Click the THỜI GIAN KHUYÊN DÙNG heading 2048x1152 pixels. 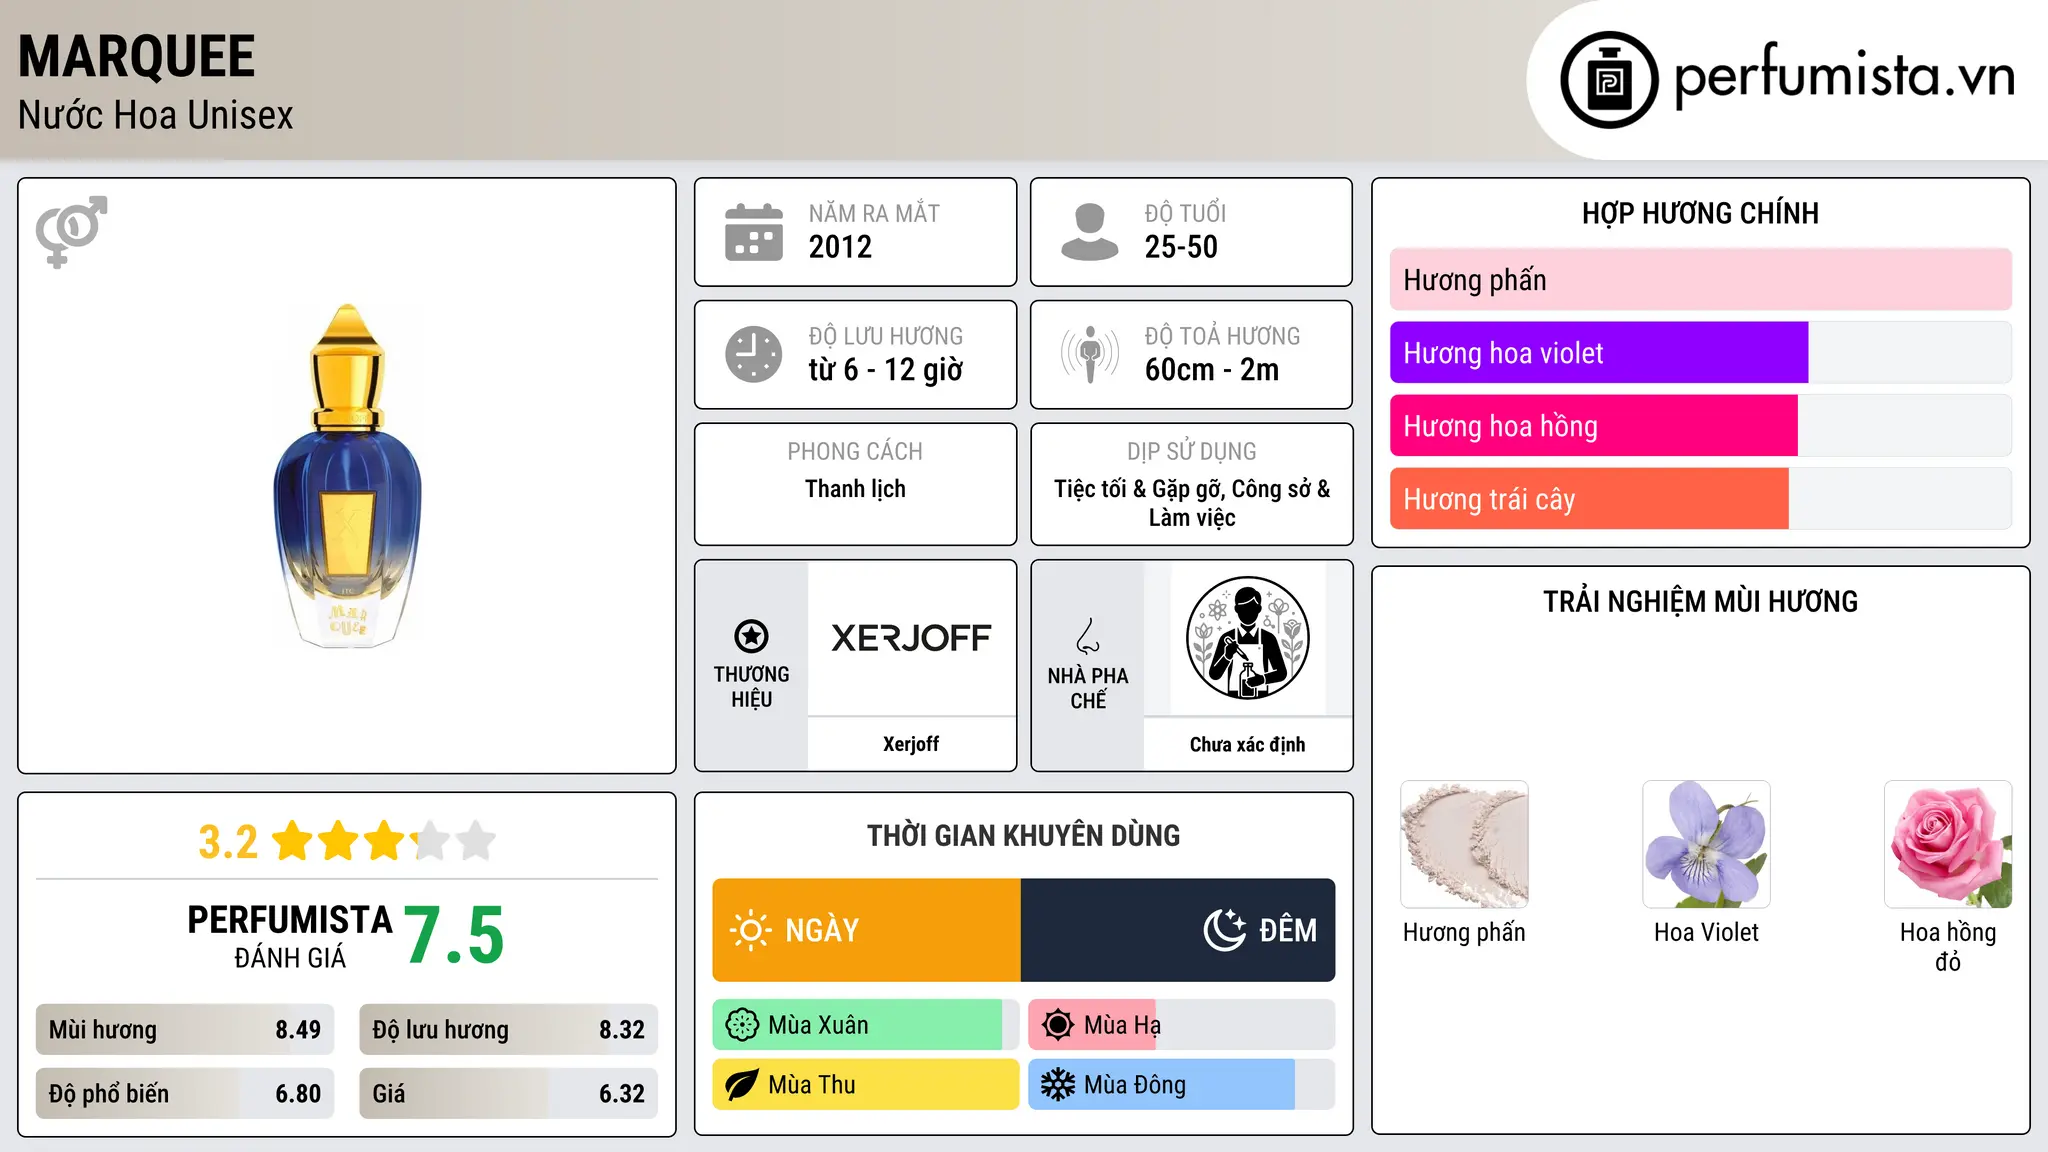click(1023, 835)
